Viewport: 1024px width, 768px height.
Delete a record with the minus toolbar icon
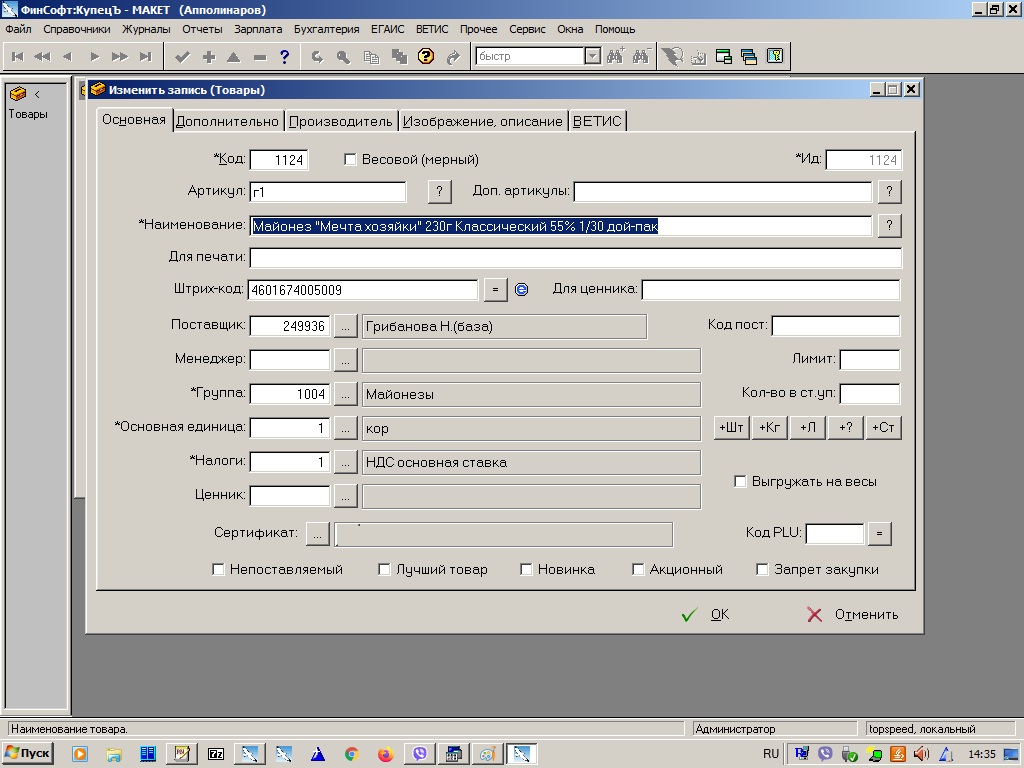click(x=260, y=57)
